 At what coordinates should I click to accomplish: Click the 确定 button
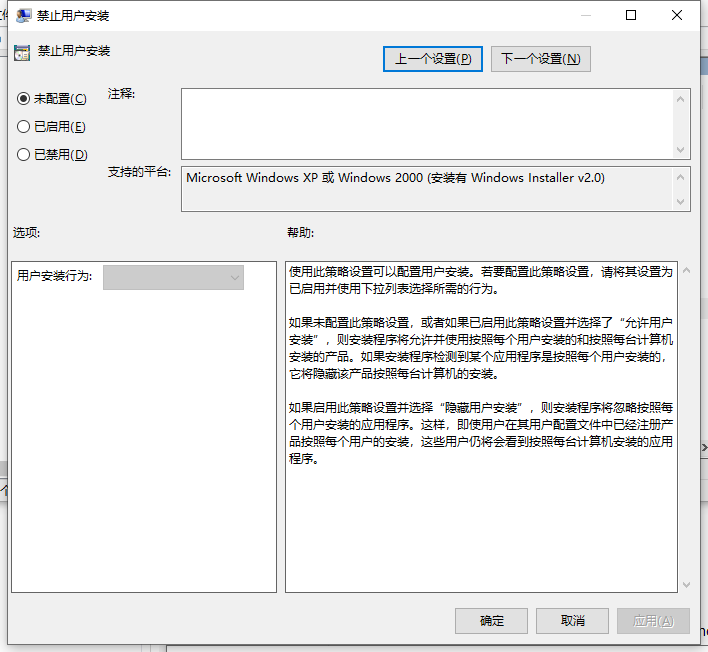click(x=491, y=621)
